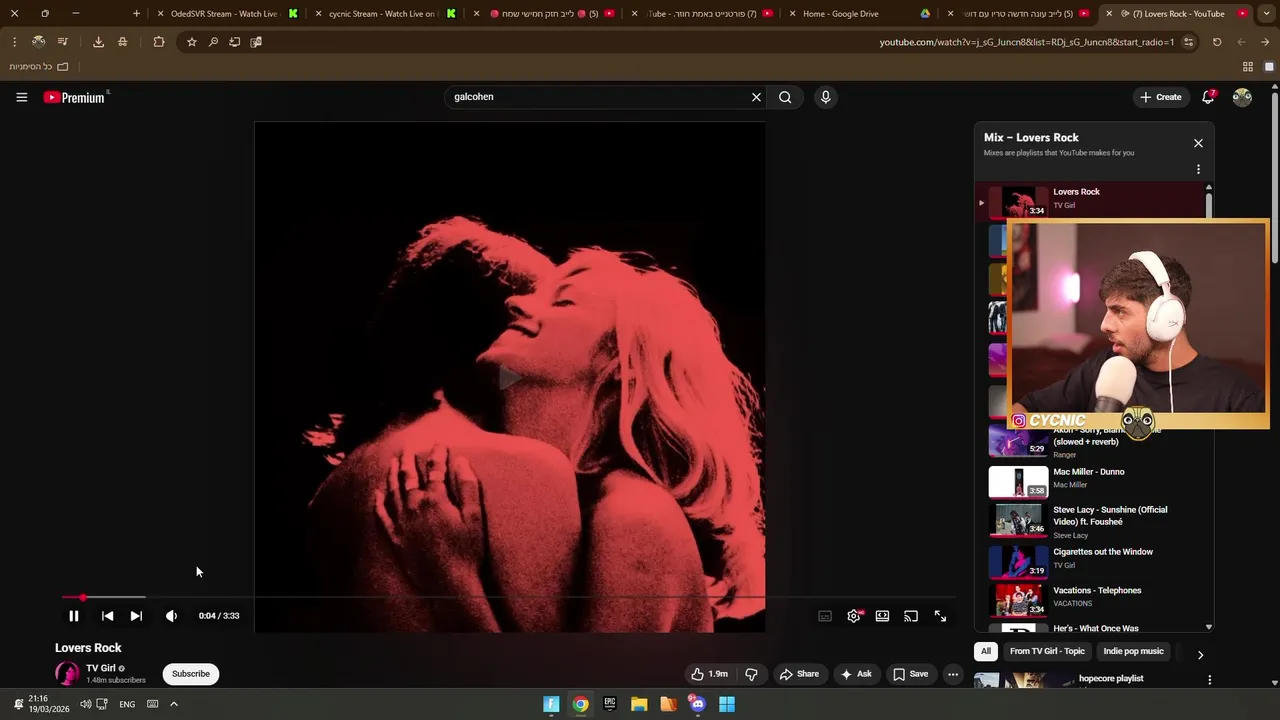
Task: Play Mac Miller - Dunno
Action: [1090, 481]
